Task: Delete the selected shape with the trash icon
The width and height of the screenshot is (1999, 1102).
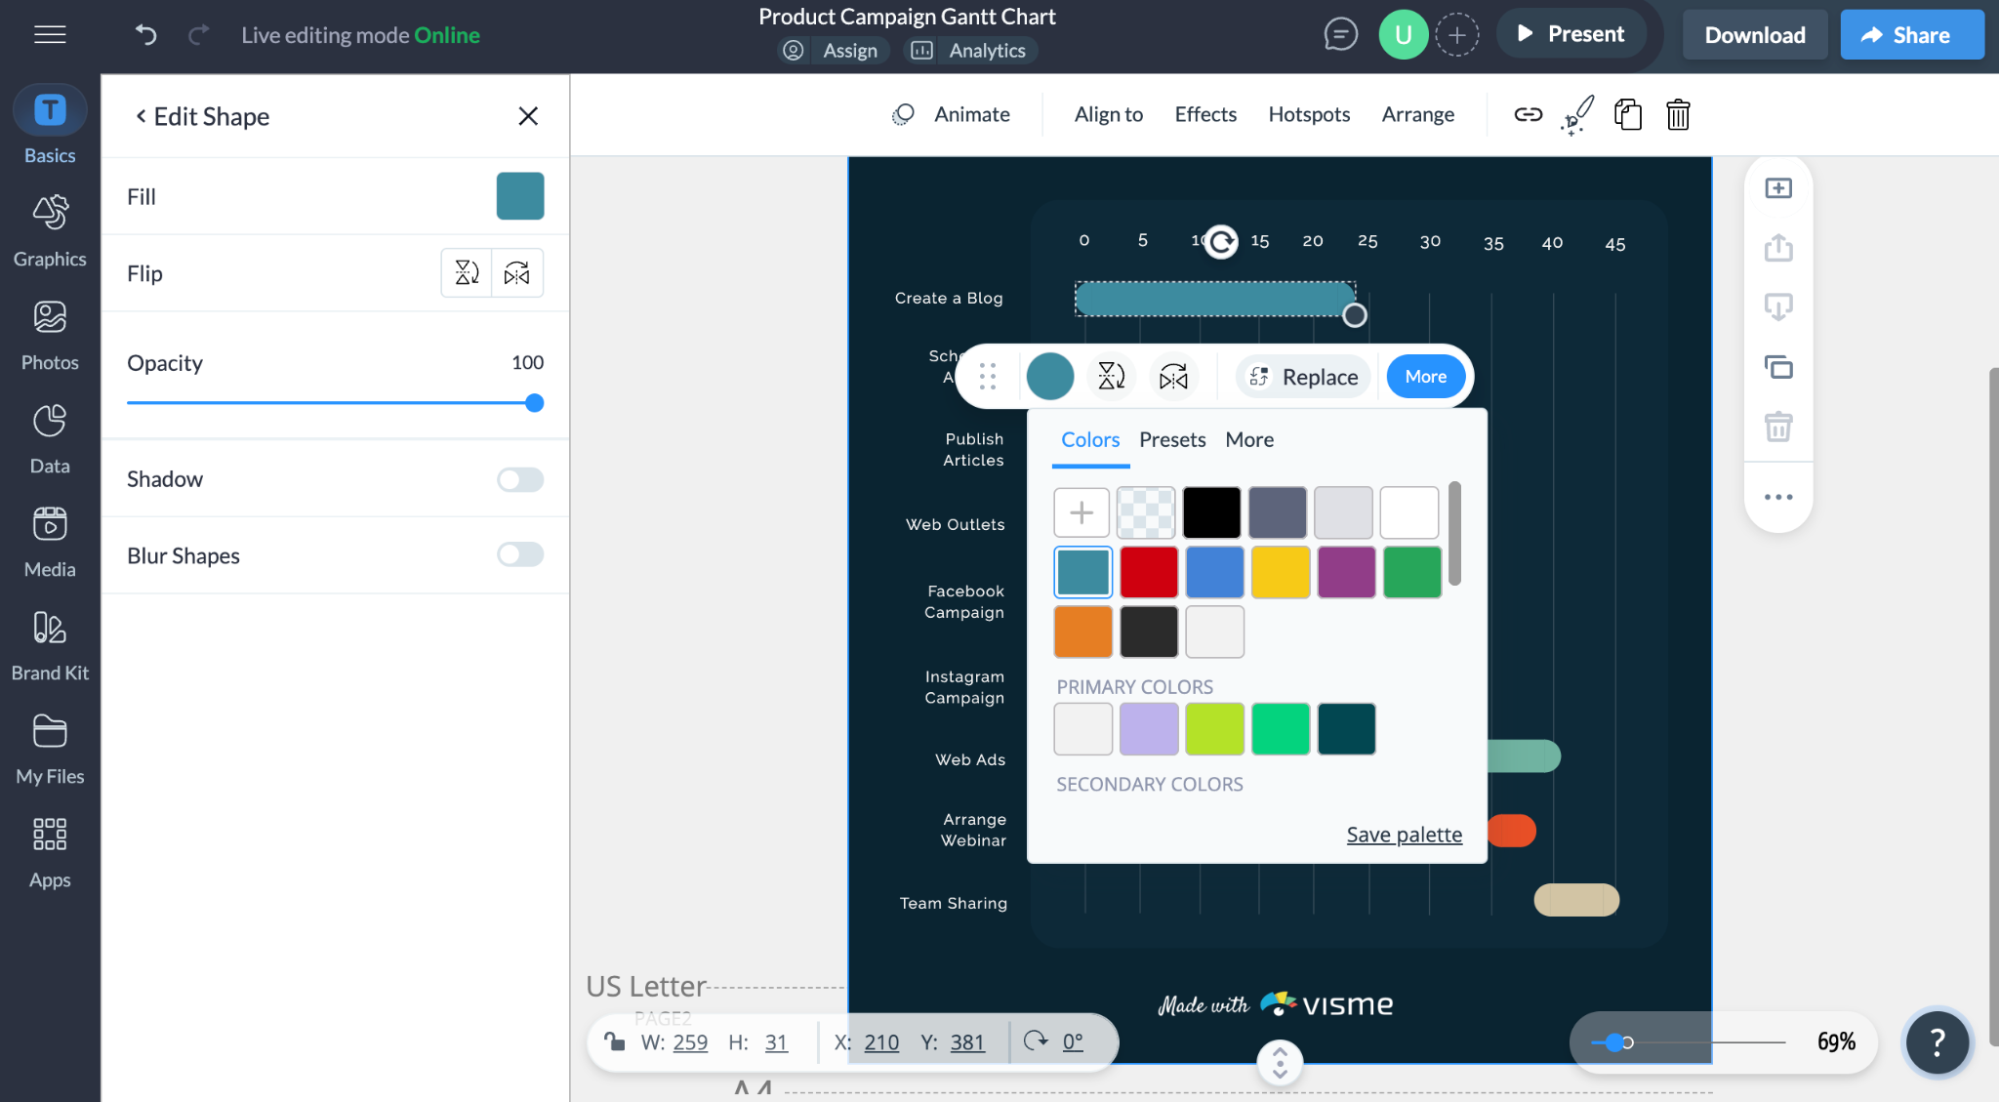Action: (1678, 114)
